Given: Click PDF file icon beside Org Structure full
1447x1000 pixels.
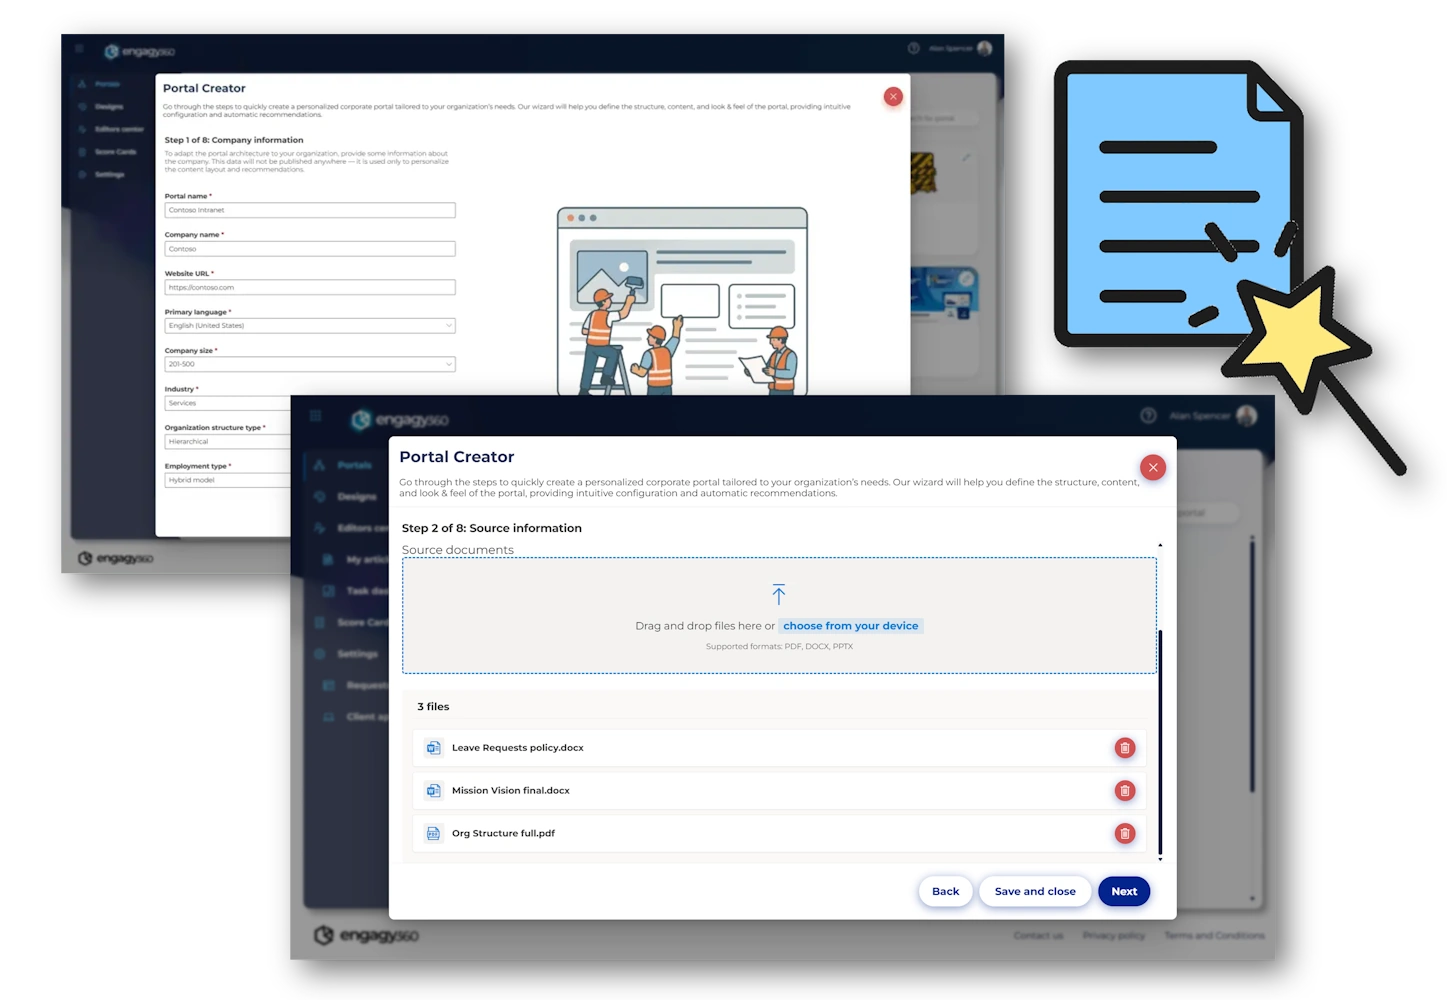Looking at the screenshot, I should 433,834.
